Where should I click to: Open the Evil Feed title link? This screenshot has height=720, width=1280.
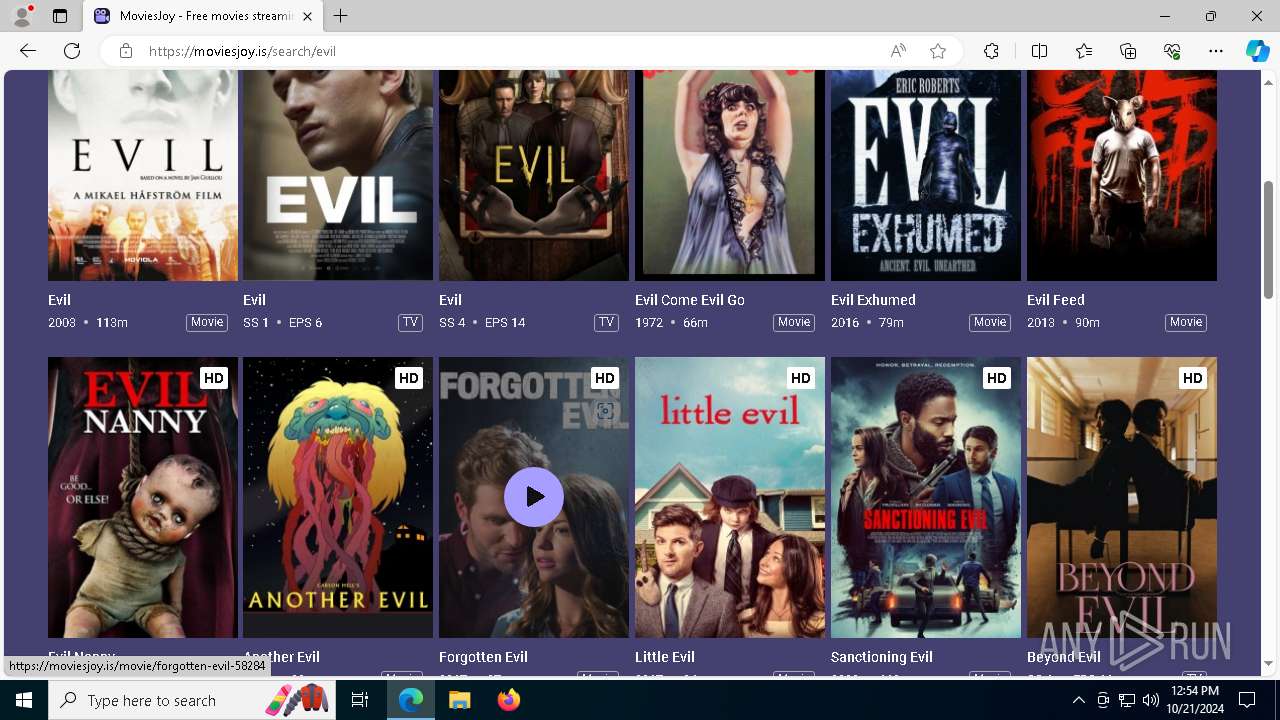[1056, 300]
